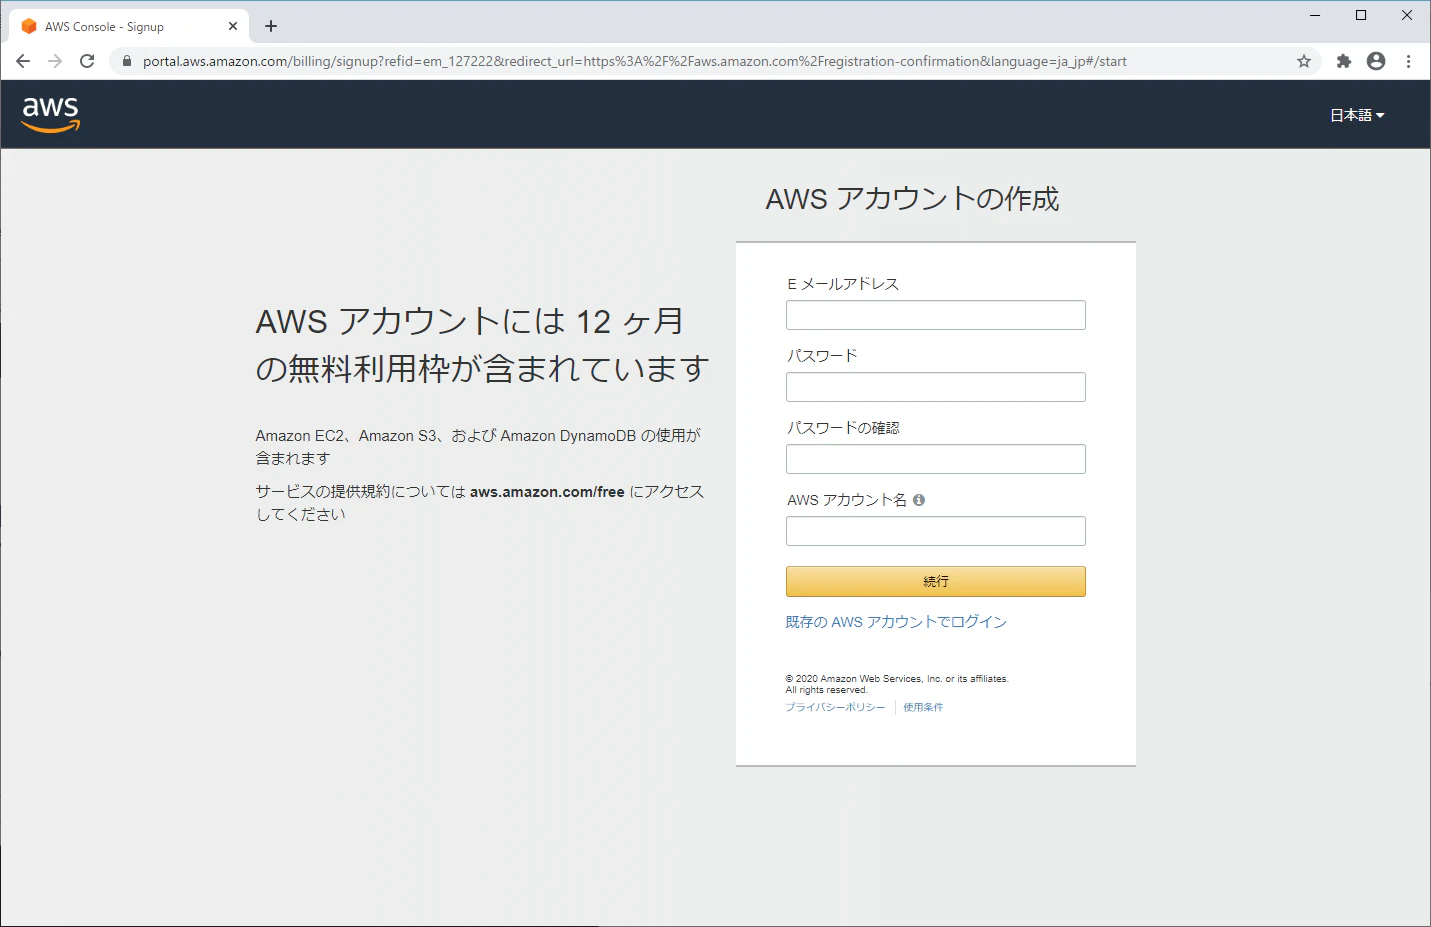1431x927 pixels.
Task: Open the 使用条件 link
Action: [x=923, y=707]
